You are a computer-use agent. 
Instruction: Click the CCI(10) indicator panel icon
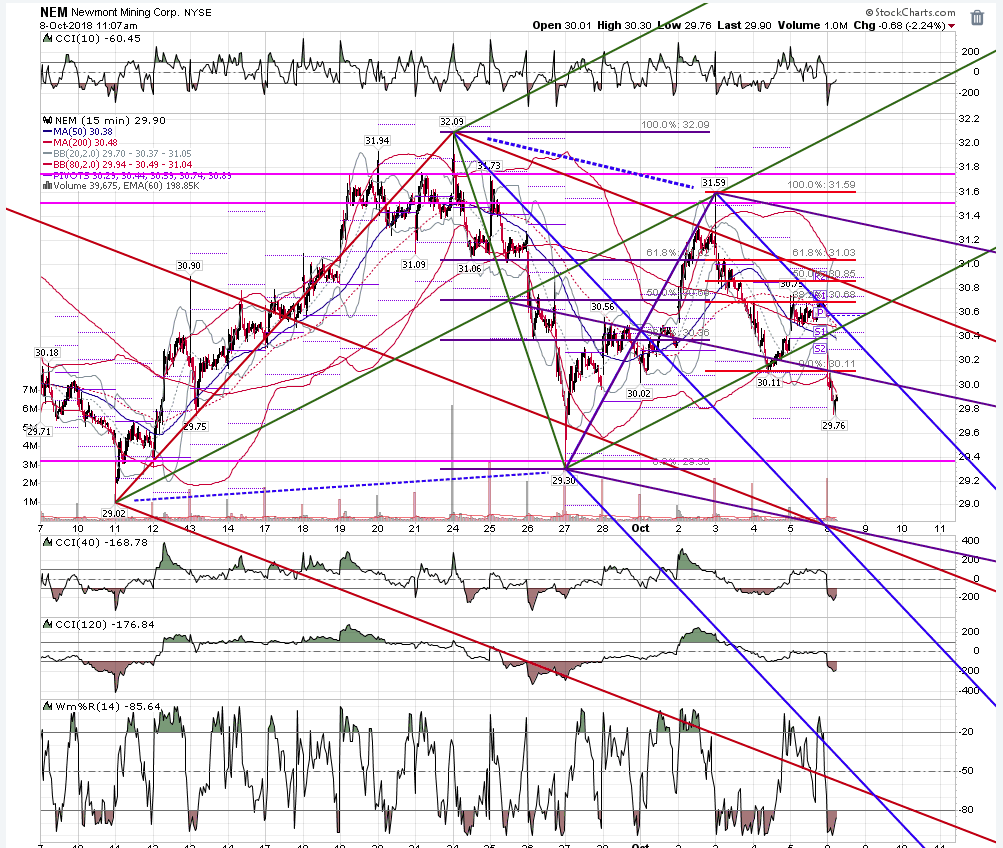coord(47,38)
